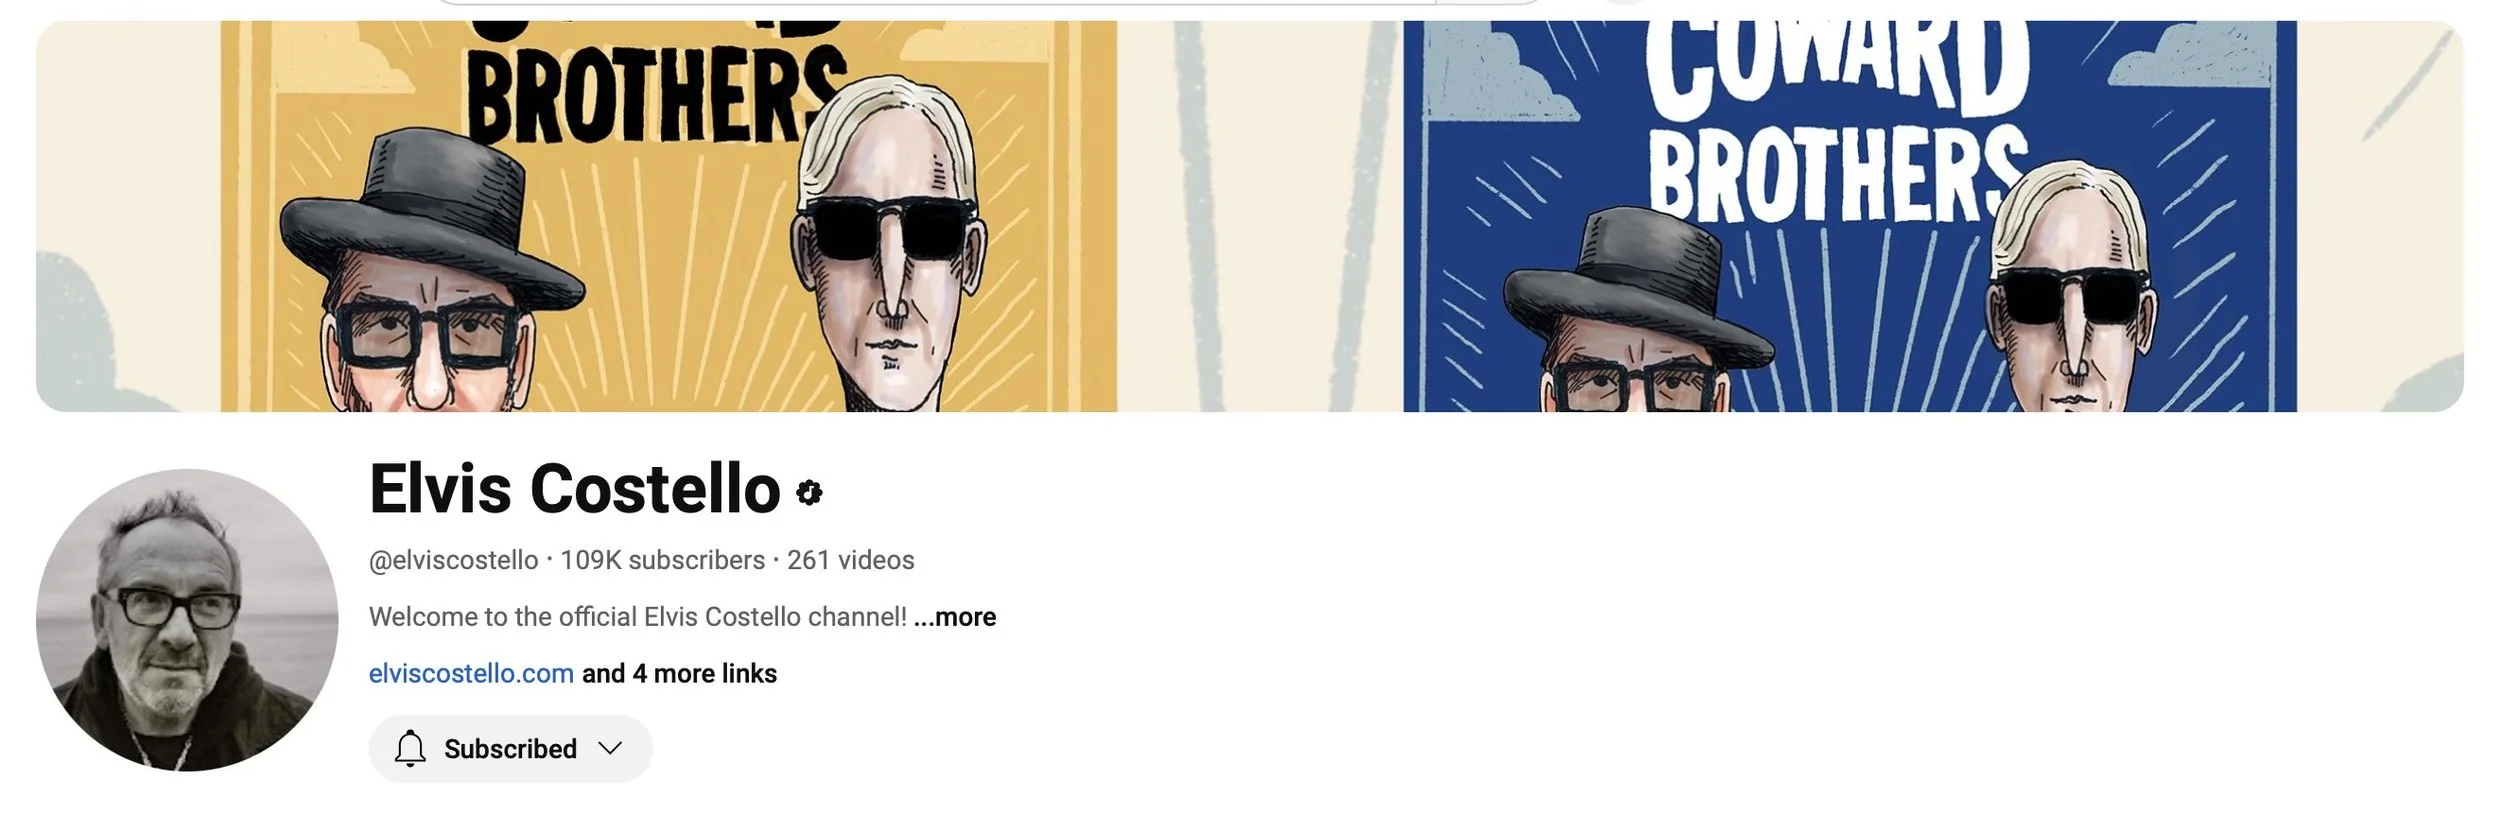Open the round channel profile picture
The image size is (2500, 813).
(x=187, y=620)
